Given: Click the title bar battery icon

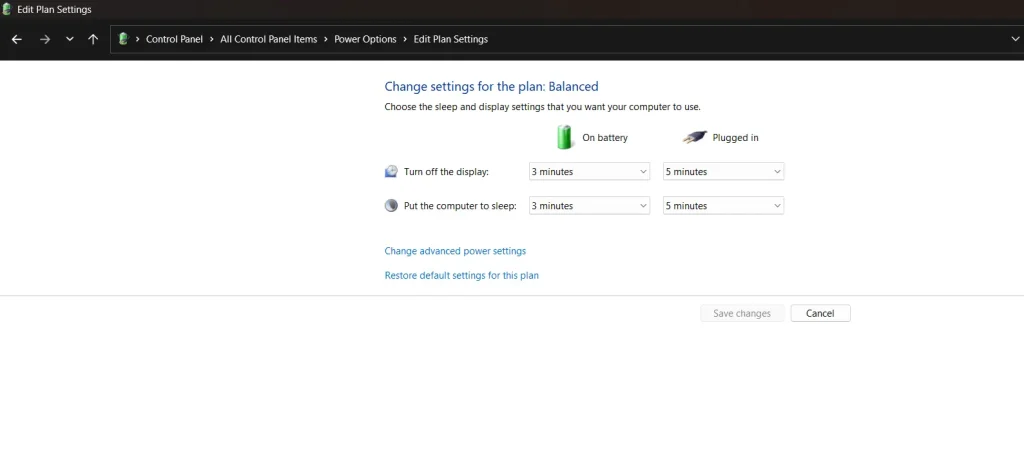Looking at the screenshot, I should pyautogui.click(x=7, y=10).
